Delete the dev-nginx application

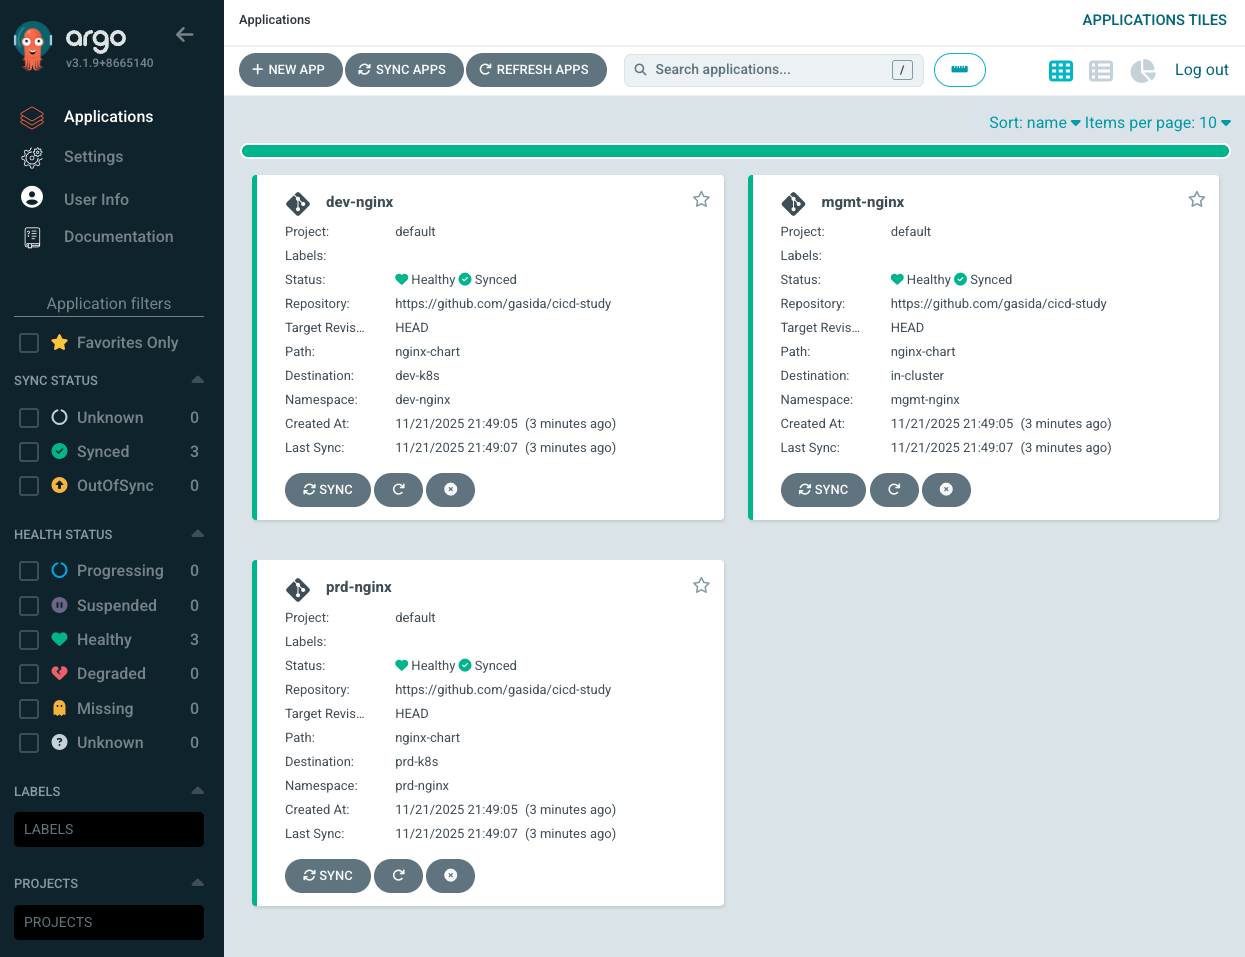450,490
